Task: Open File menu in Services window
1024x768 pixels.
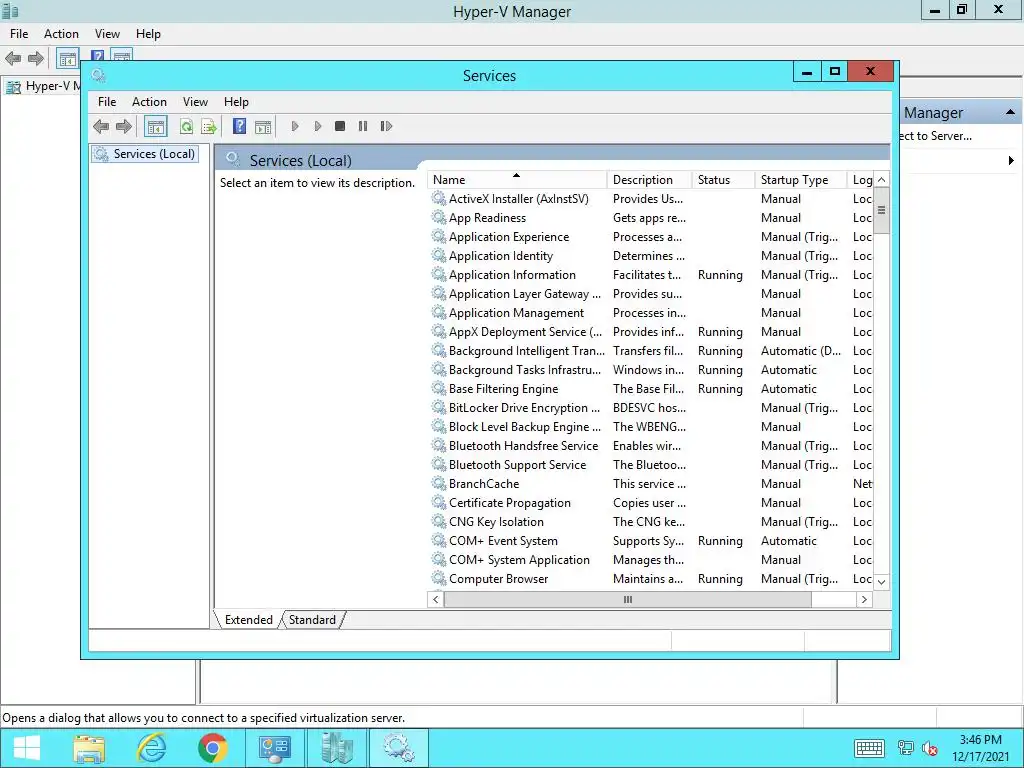Action: 107,102
